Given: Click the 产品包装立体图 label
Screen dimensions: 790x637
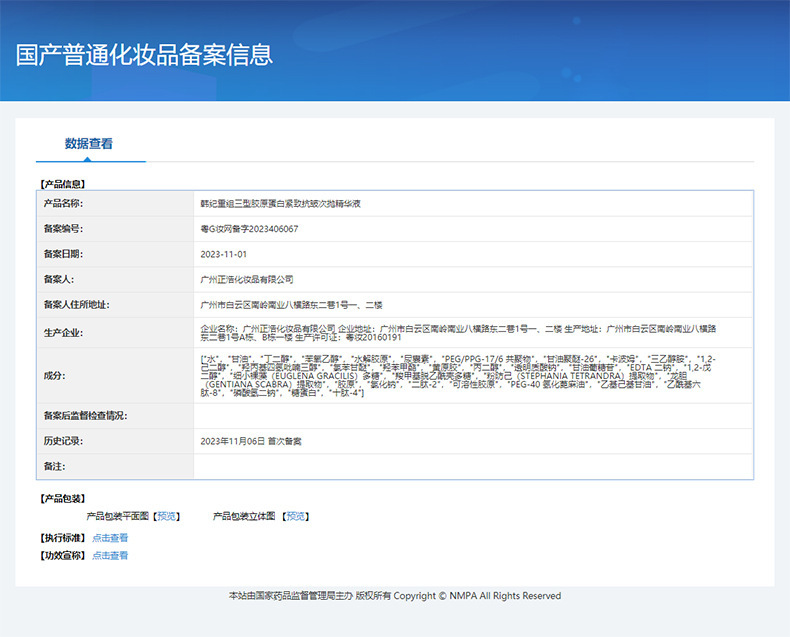Looking at the screenshot, I should [x=244, y=516].
